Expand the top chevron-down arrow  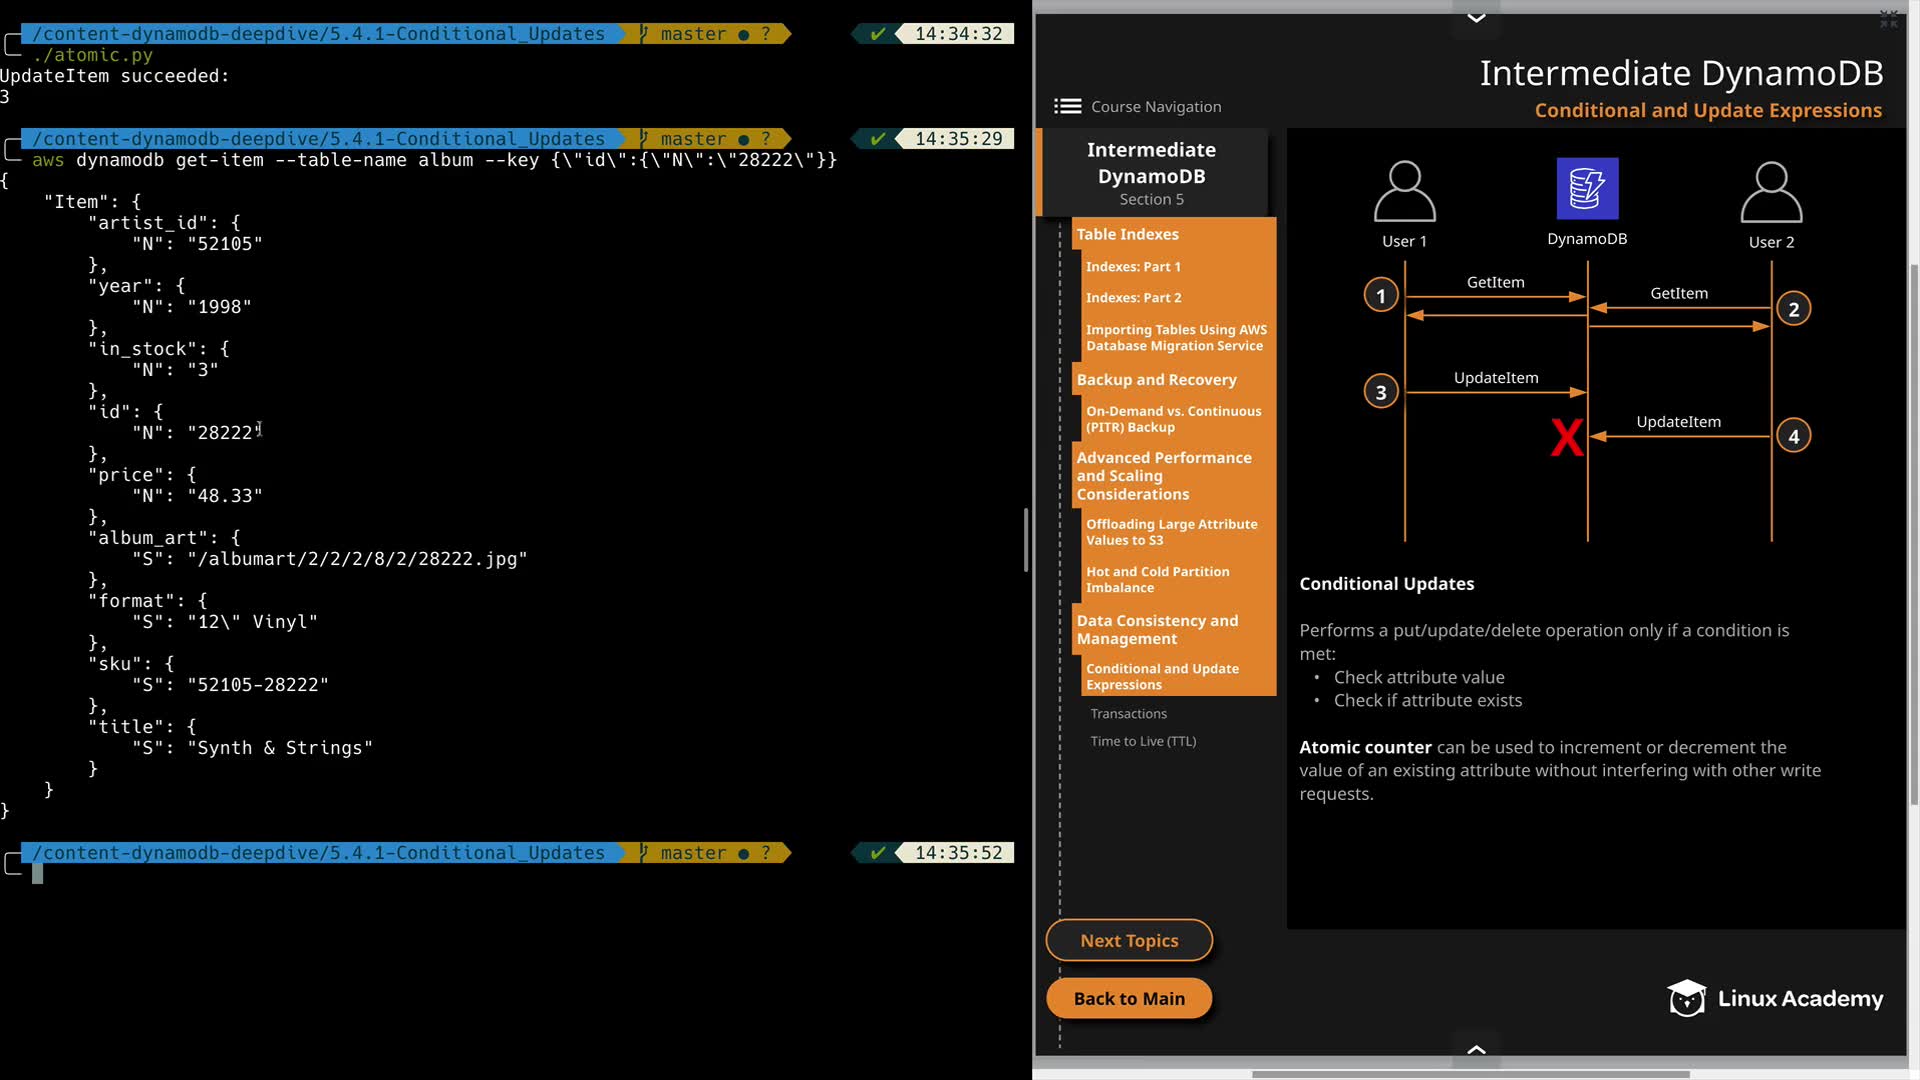(x=1475, y=17)
